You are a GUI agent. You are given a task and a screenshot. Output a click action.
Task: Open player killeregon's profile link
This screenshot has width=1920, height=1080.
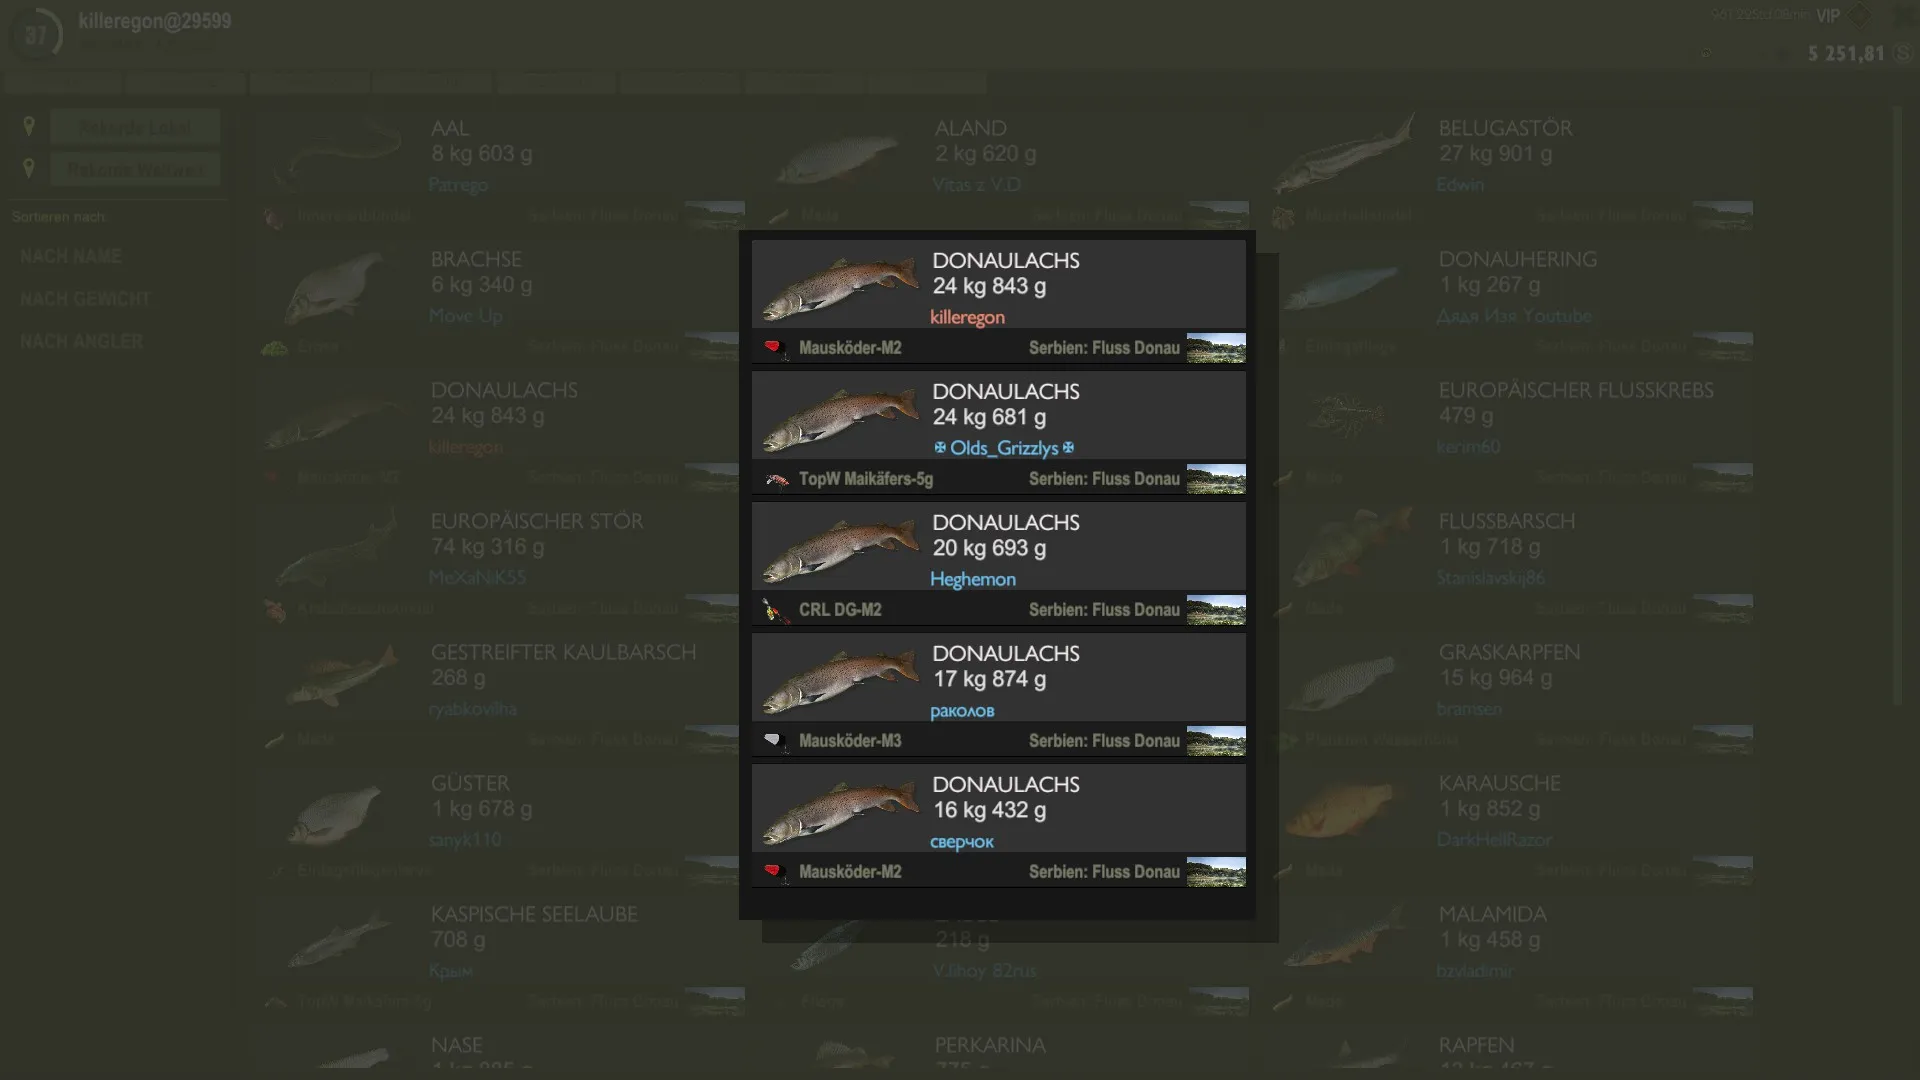click(967, 317)
